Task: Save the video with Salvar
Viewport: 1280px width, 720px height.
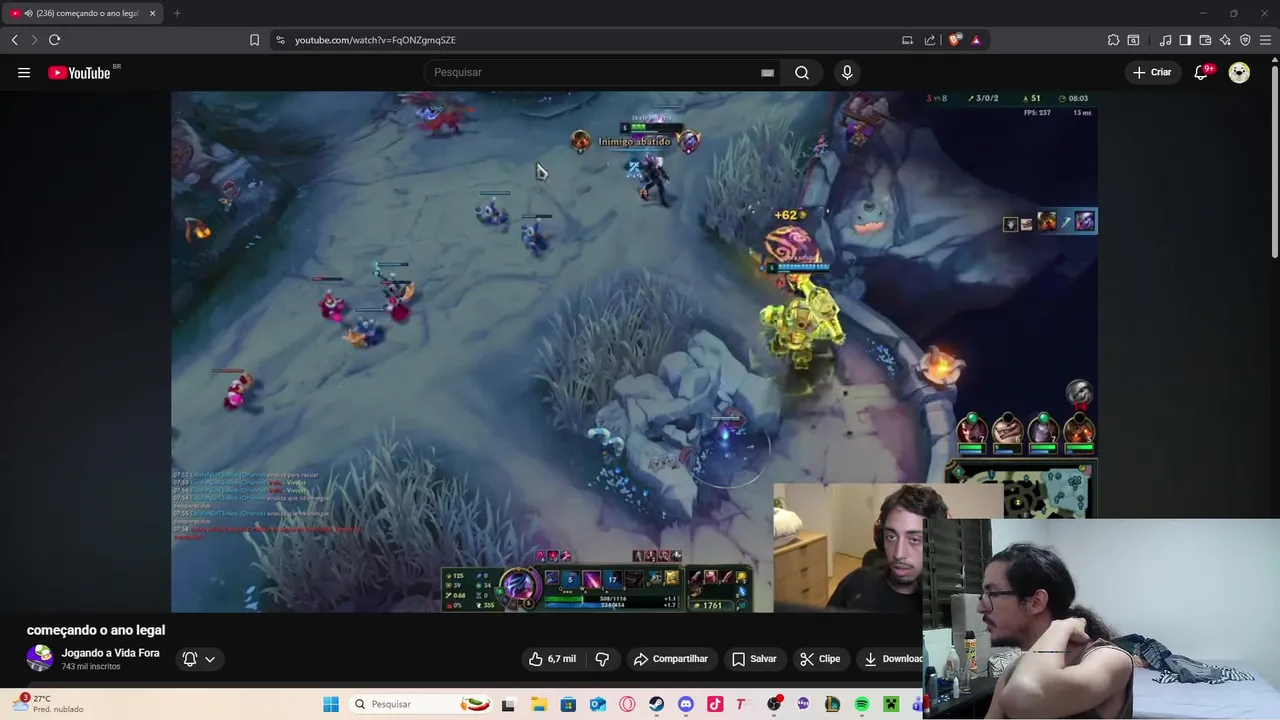Action: tap(754, 659)
